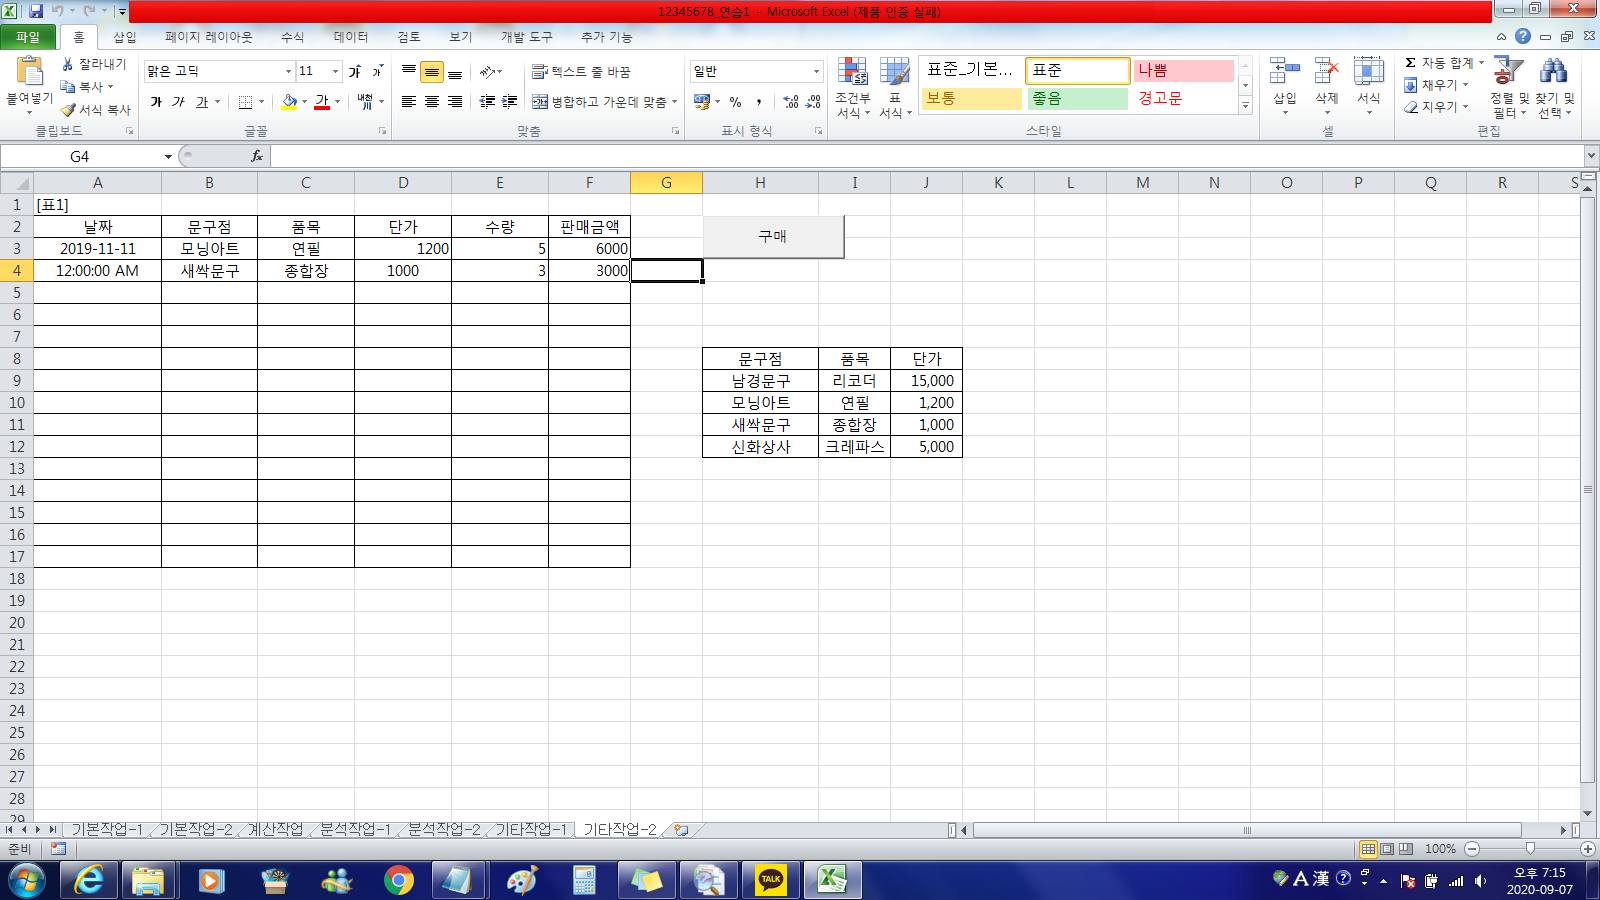Viewport: 1600px width, 900px height.
Task: Click the insert function fx icon
Action: coord(257,156)
